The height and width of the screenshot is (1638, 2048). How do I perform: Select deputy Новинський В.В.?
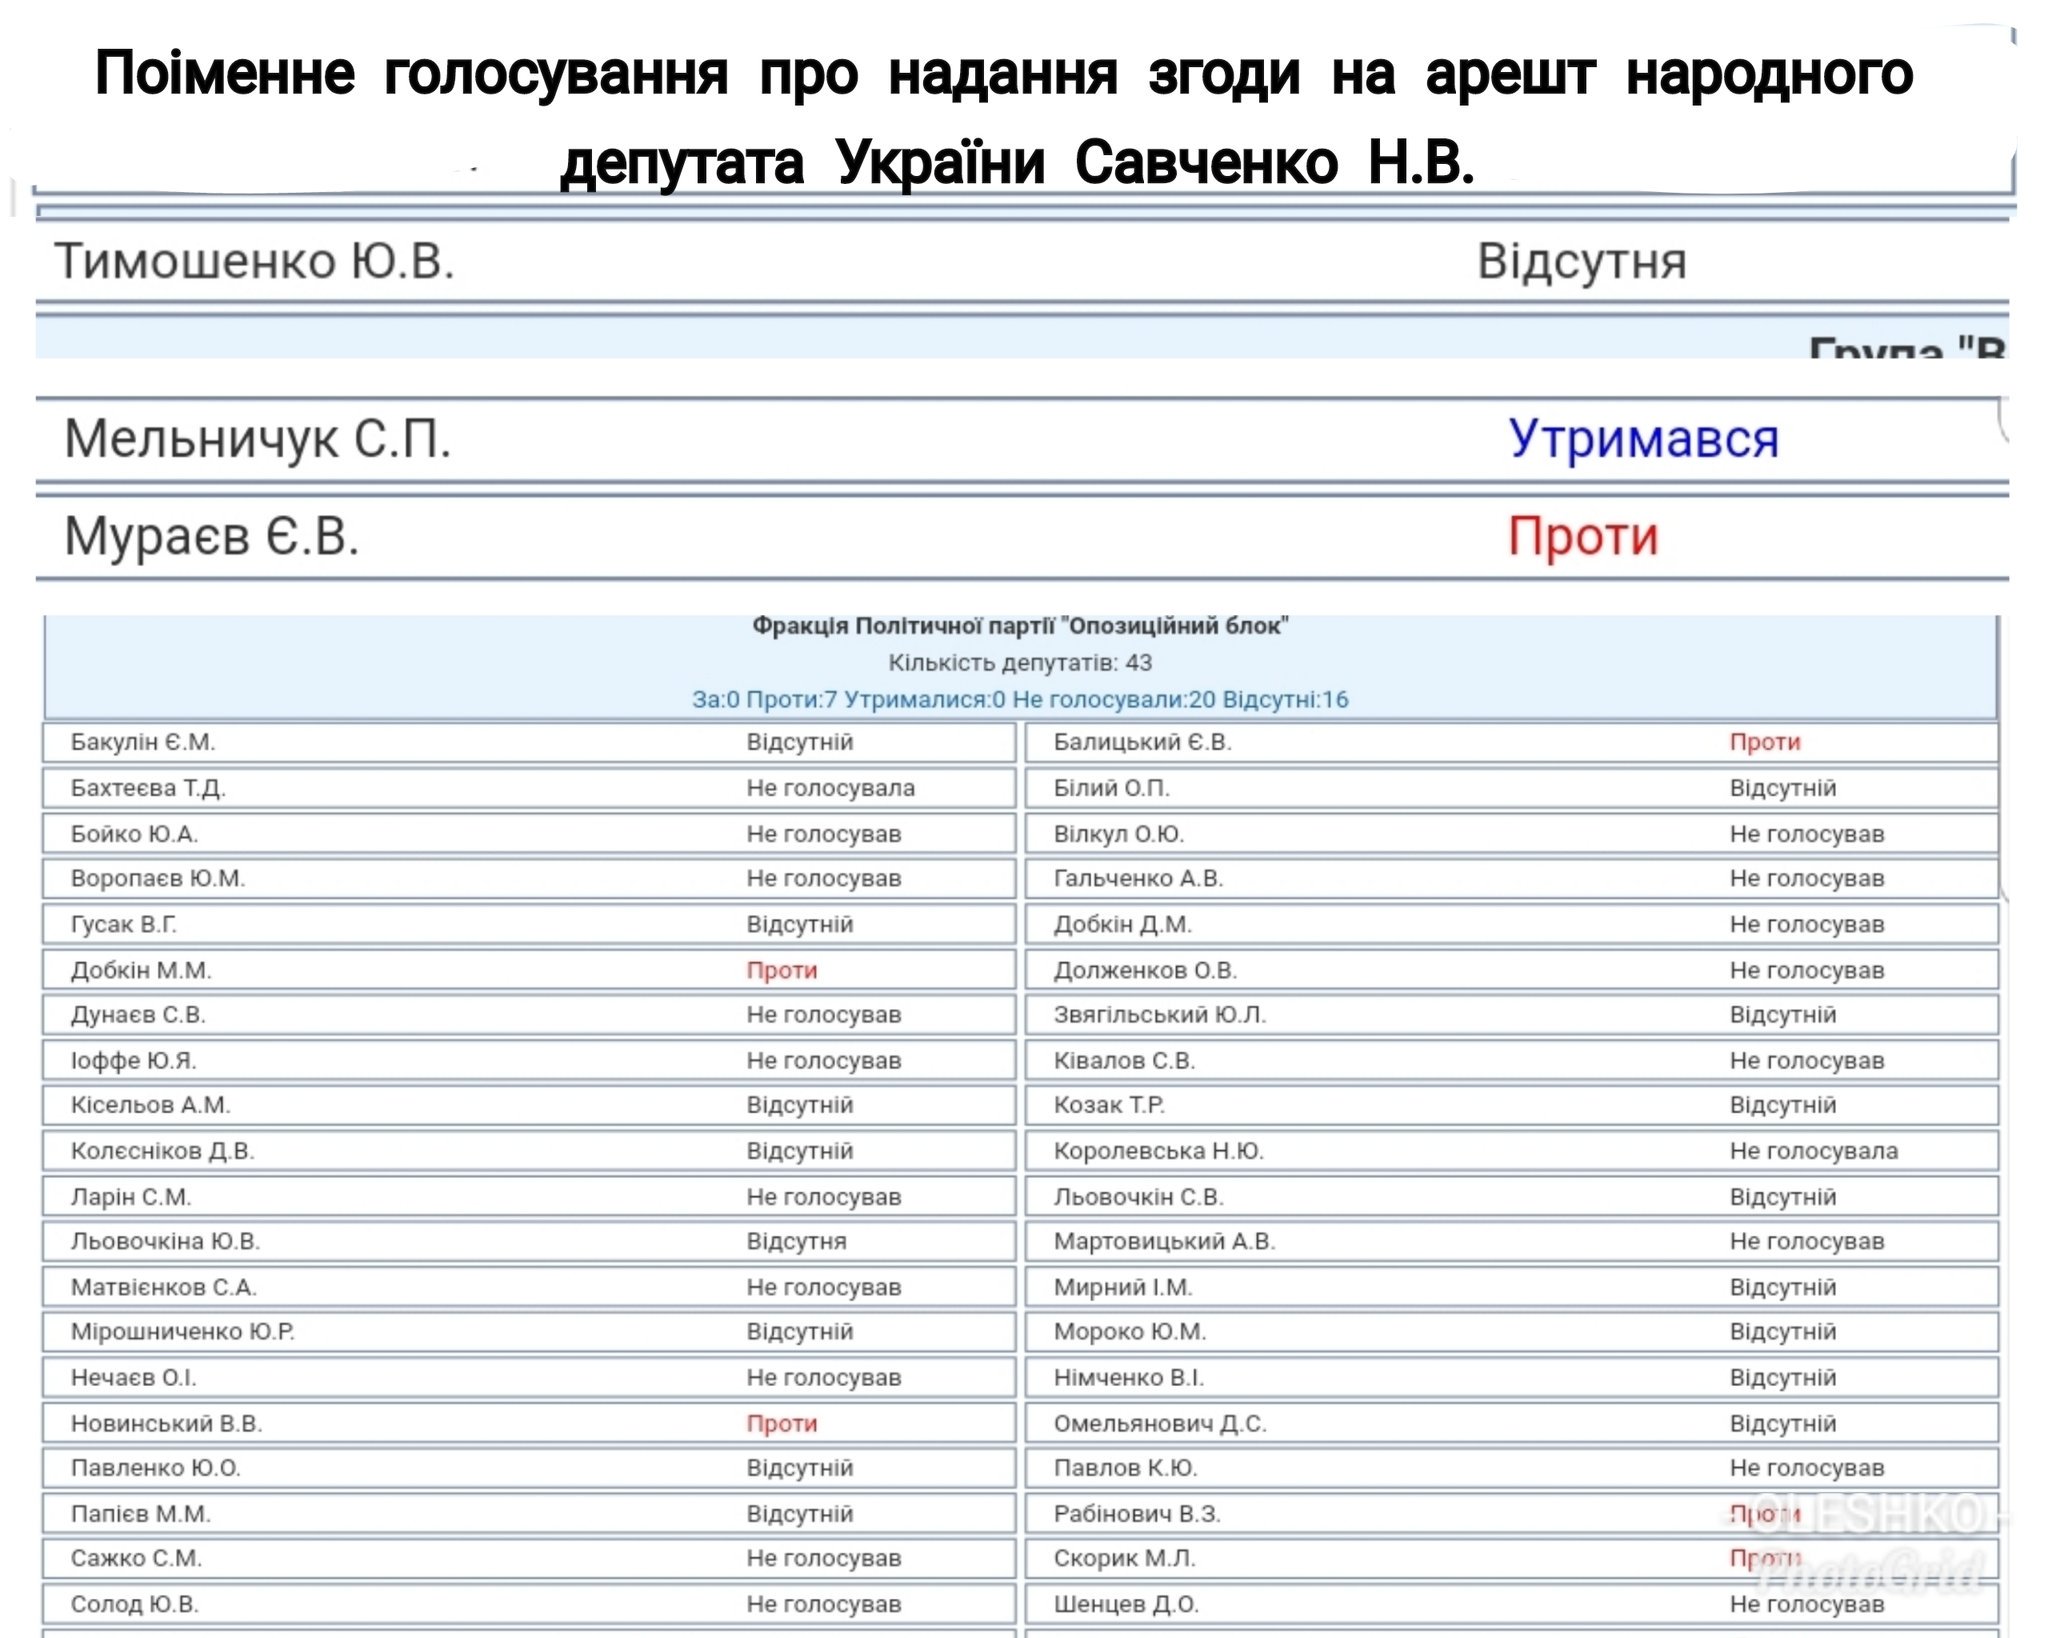pyautogui.click(x=166, y=1423)
